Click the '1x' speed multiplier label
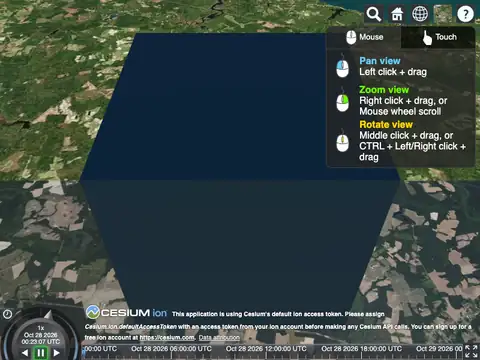480x360 pixels. coord(41,328)
